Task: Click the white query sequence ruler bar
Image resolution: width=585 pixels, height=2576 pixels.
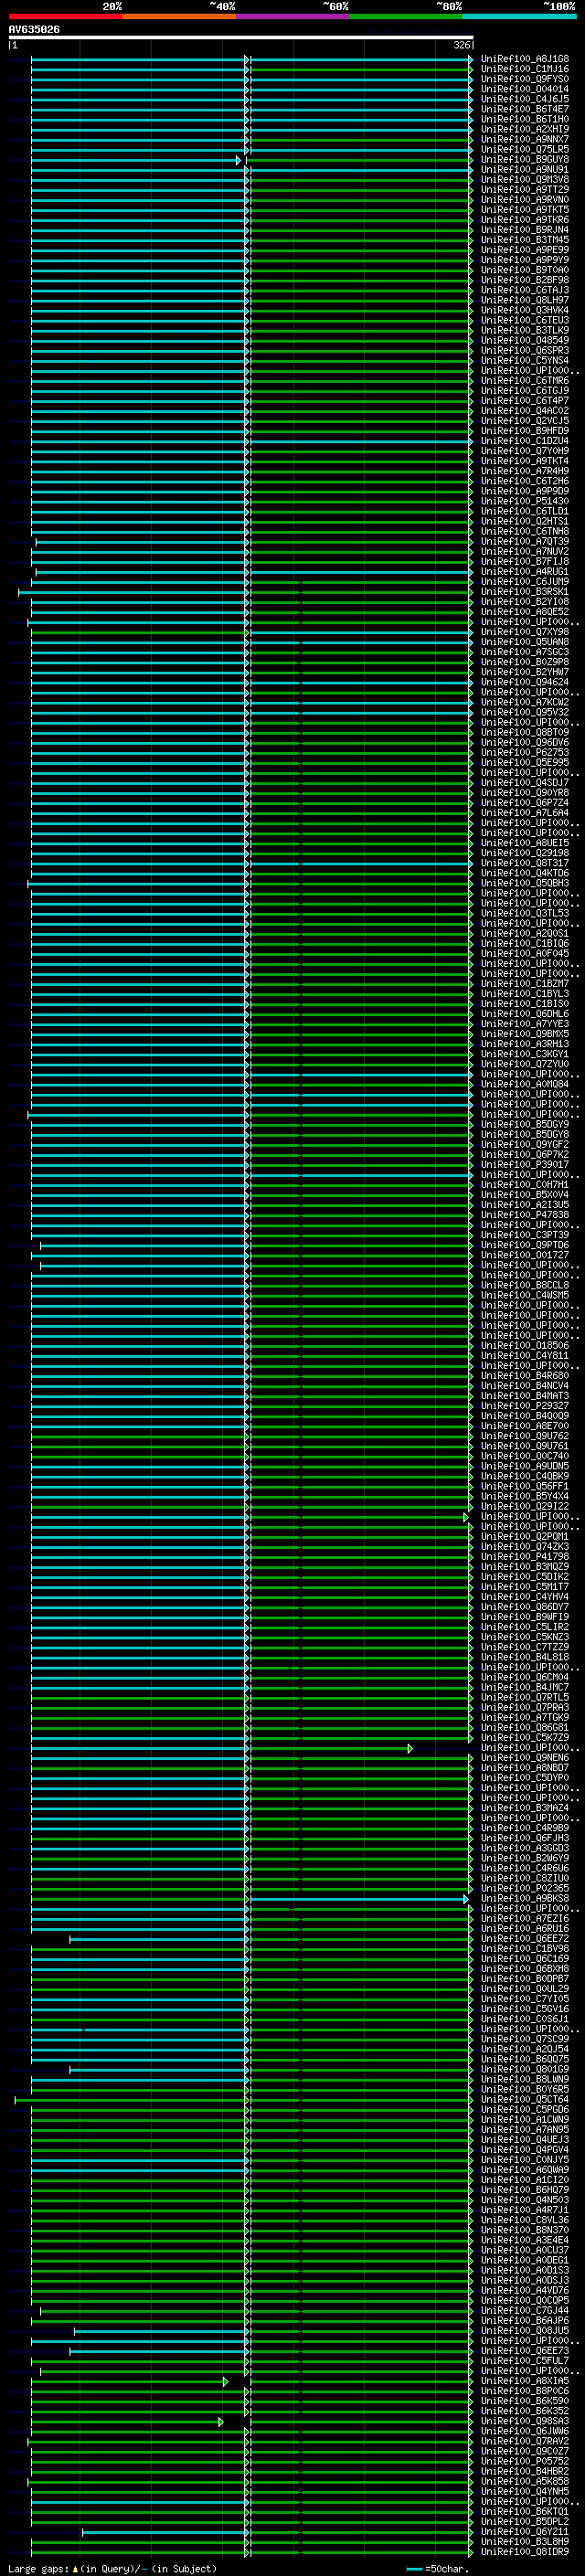Action: 241,37
